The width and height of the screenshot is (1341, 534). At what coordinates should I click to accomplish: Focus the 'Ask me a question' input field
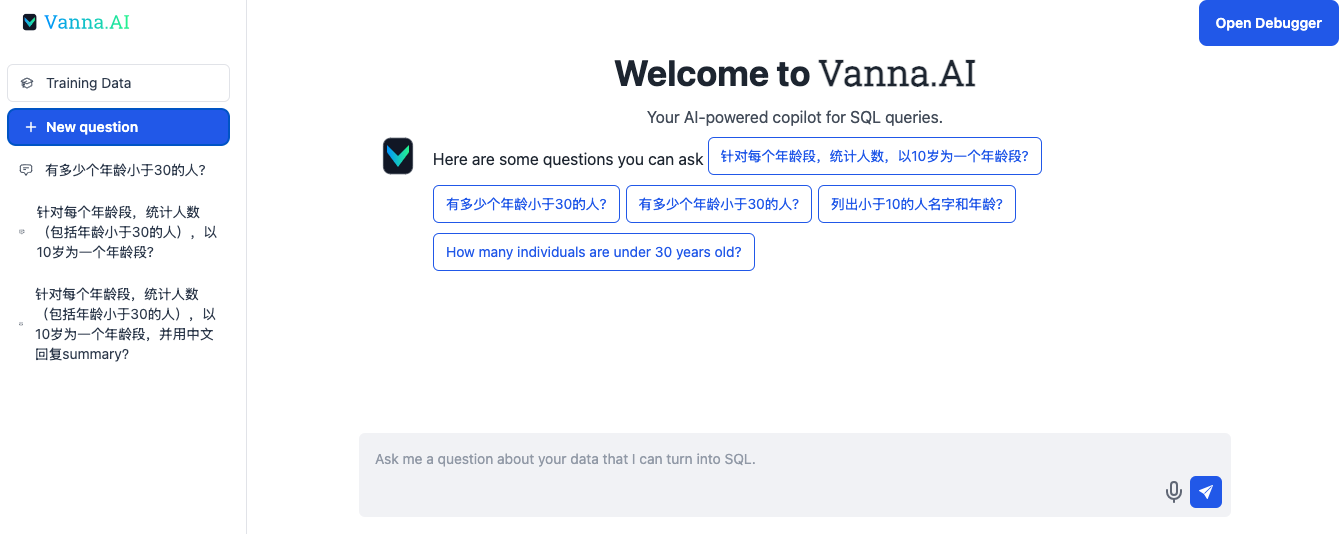(795, 475)
